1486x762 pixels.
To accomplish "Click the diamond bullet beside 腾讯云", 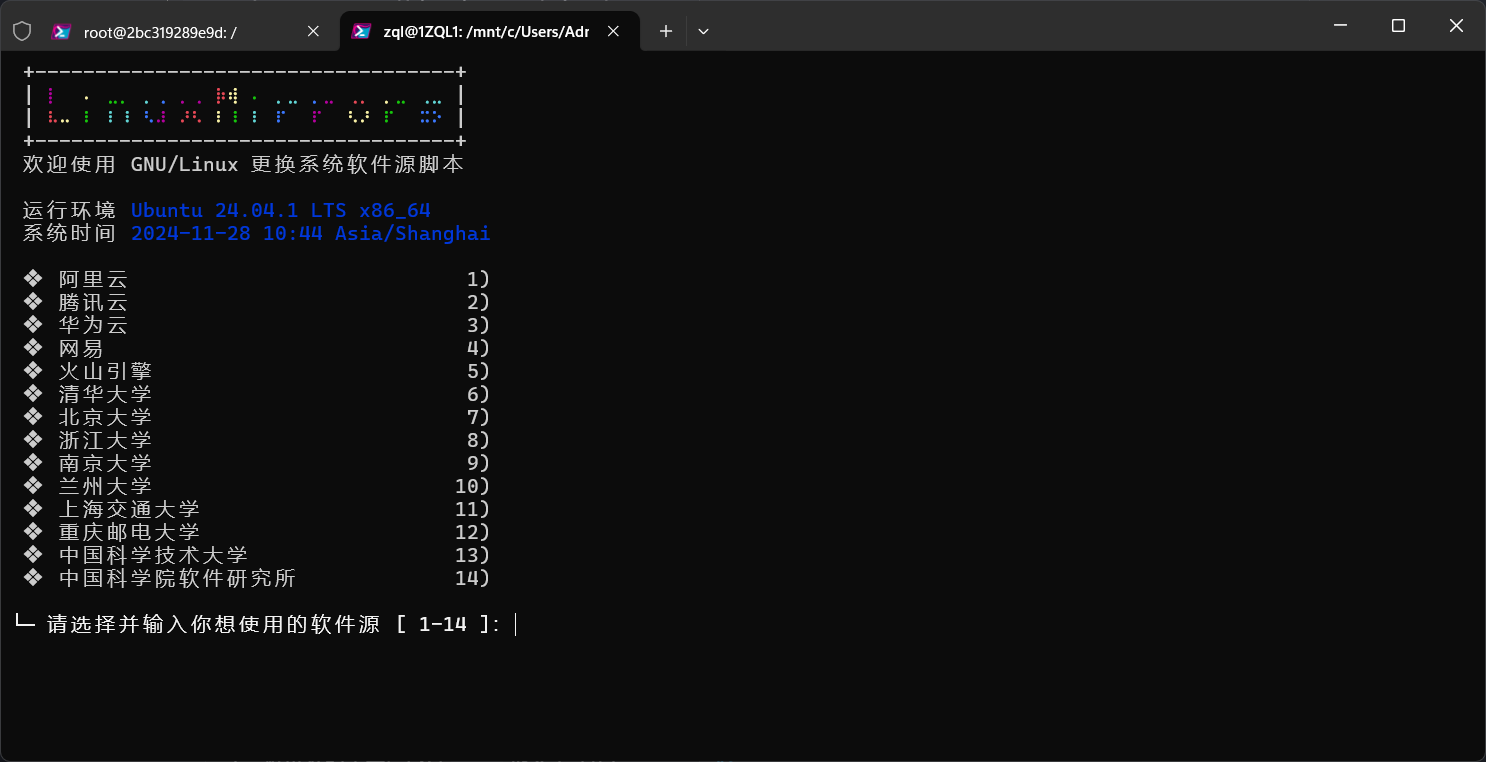I will coord(34,302).
